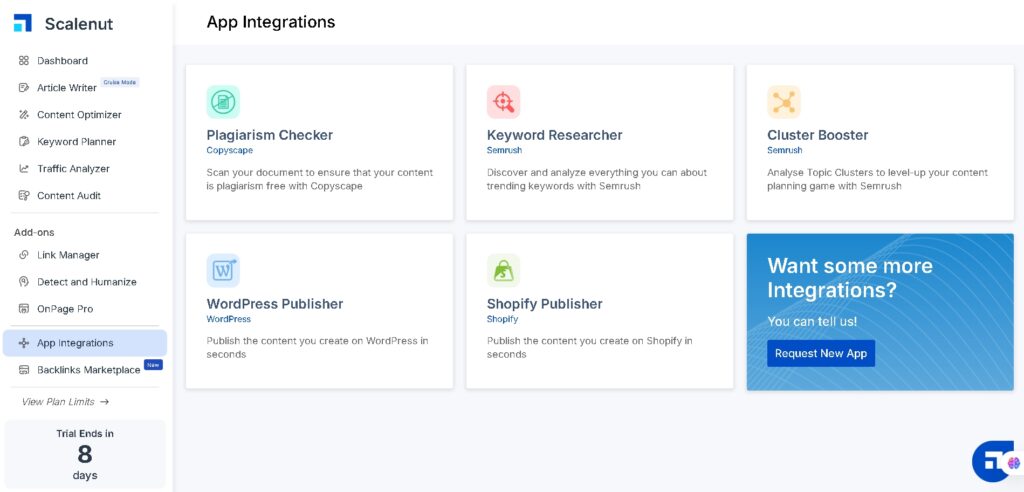Click the Article Writer sidebar icon
This screenshot has width=1024, height=492.
pos(24,88)
